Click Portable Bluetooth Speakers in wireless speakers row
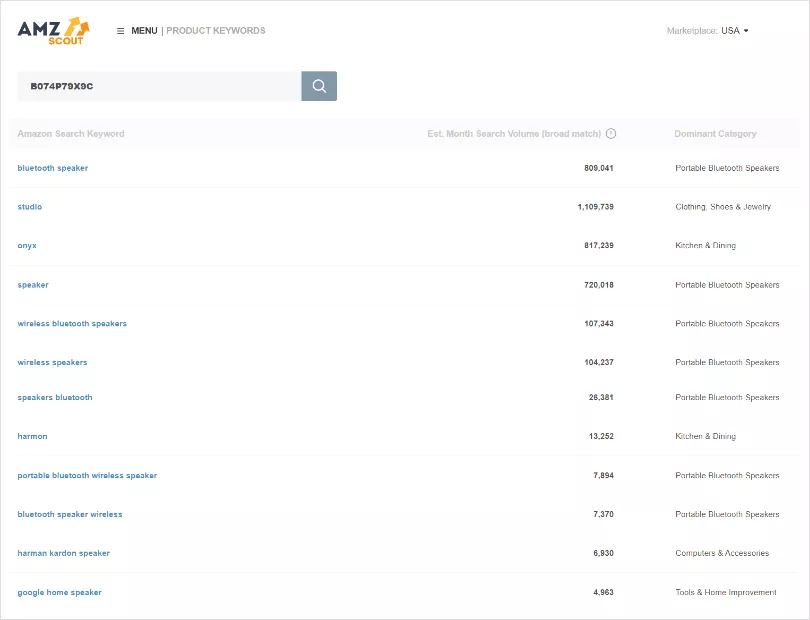The image size is (810, 620). click(727, 362)
